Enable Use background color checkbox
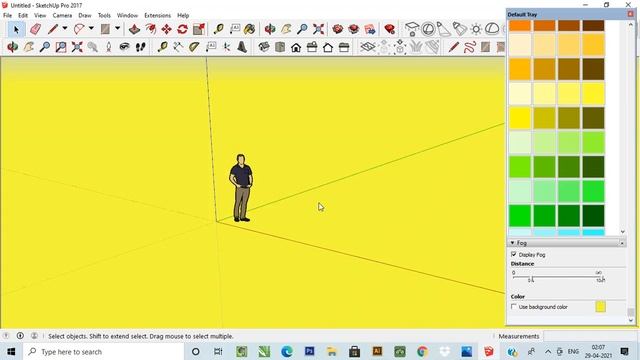 tap(514, 307)
